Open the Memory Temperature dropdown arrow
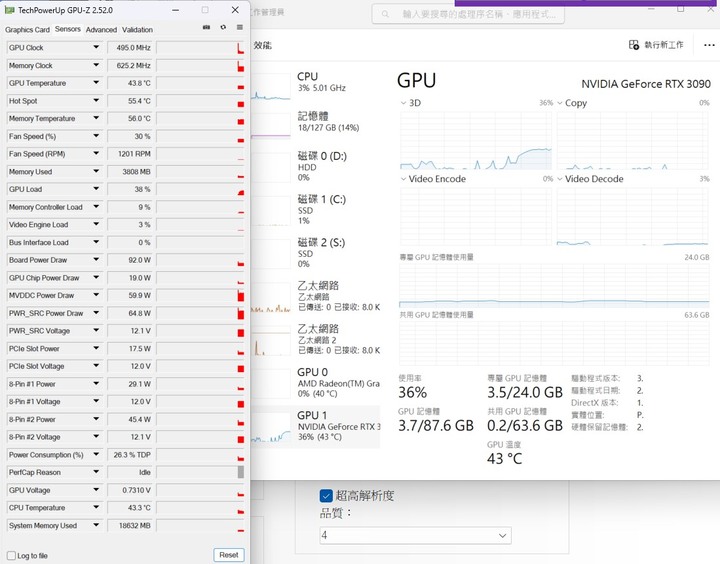The image size is (720, 564). coord(96,118)
